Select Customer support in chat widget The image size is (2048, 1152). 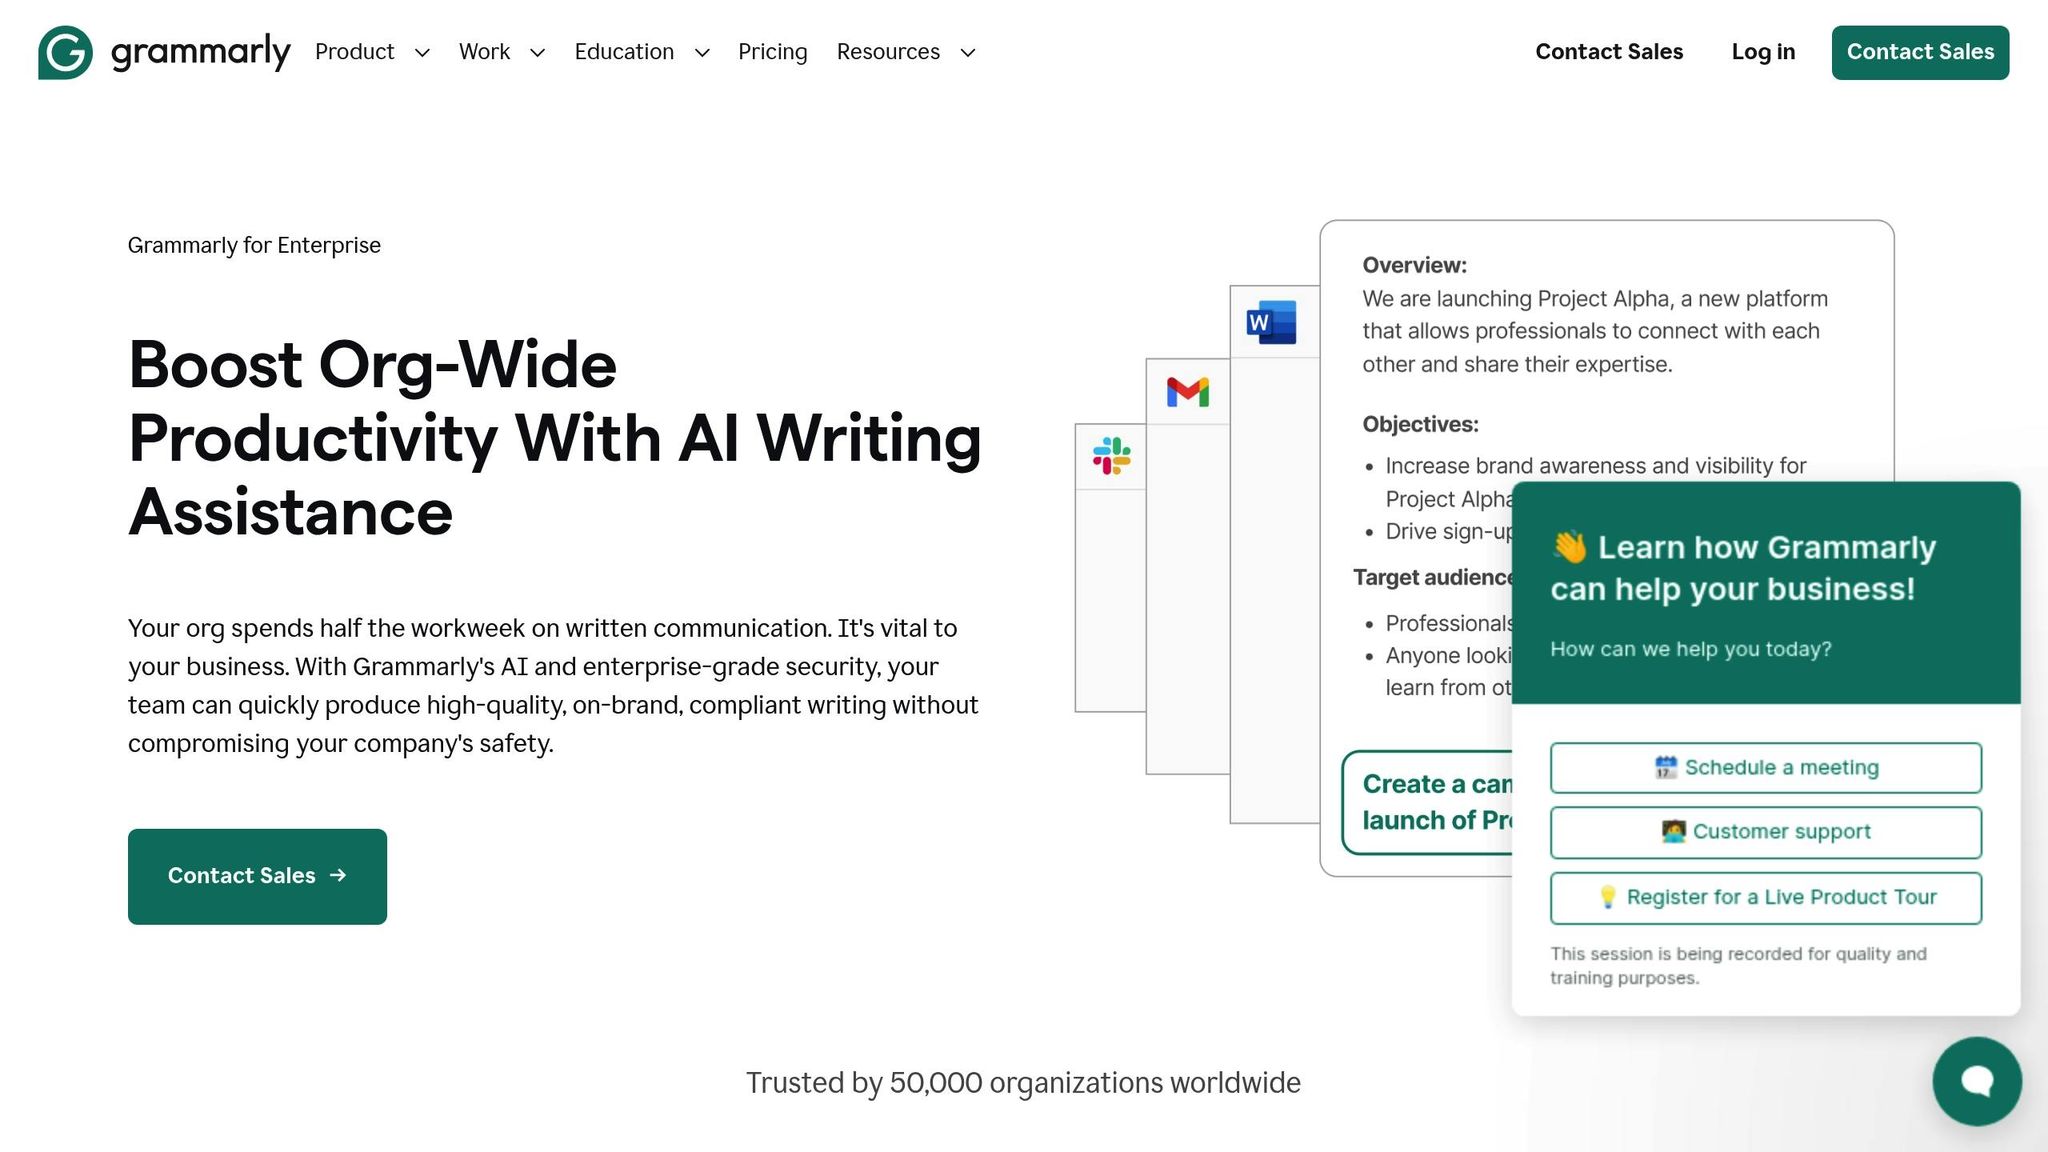[1766, 832]
